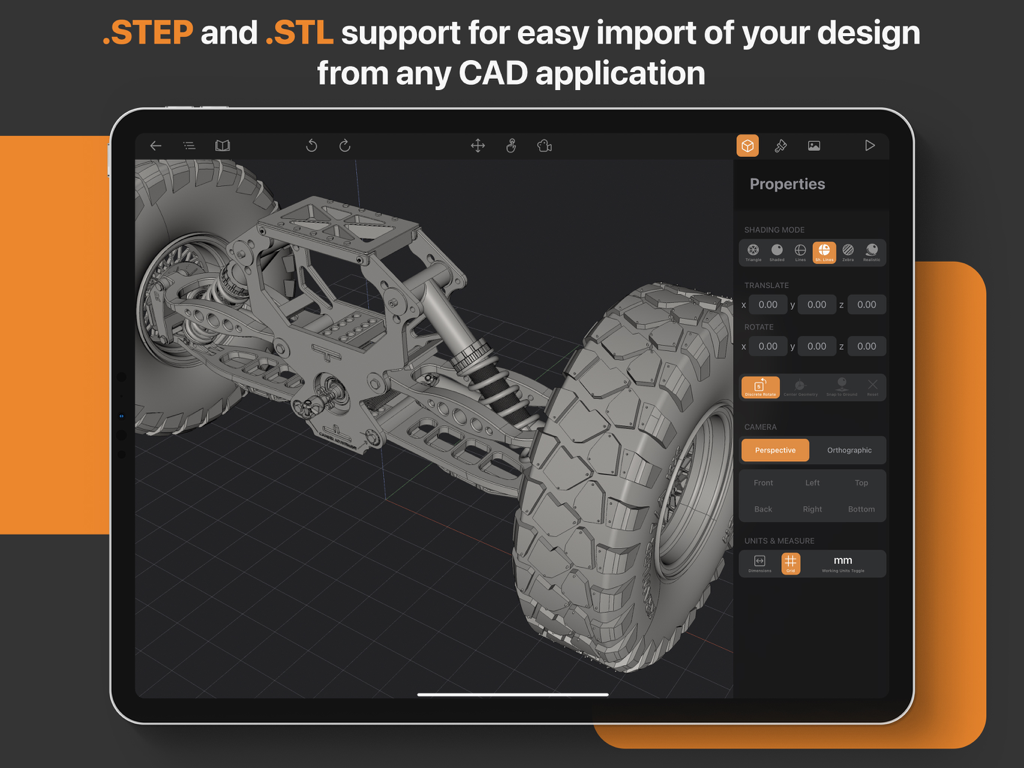Click the Redo arrow in the toolbar
Viewport: 1024px width, 768px height.
(344, 145)
